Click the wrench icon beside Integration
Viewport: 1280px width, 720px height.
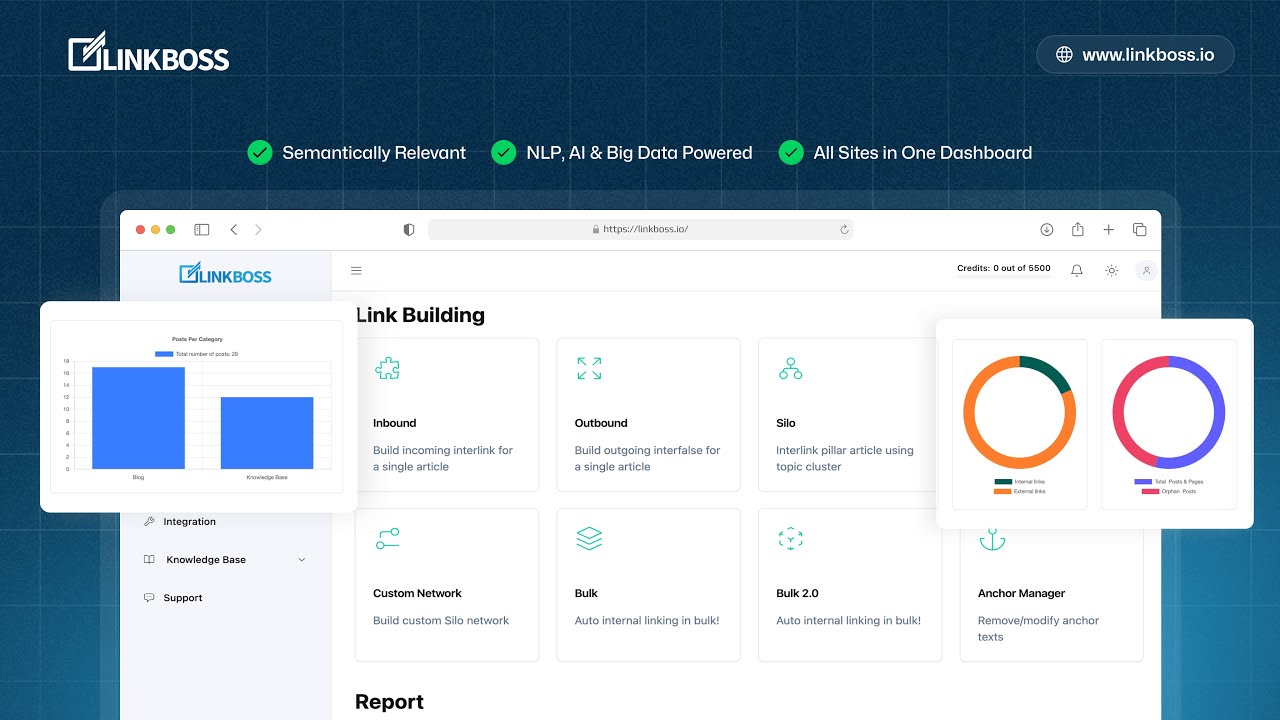(x=149, y=521)
